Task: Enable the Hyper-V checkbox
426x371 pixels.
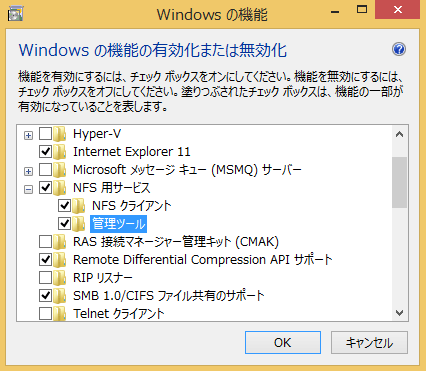Action: pyautogui.click(x=45, y=134)
